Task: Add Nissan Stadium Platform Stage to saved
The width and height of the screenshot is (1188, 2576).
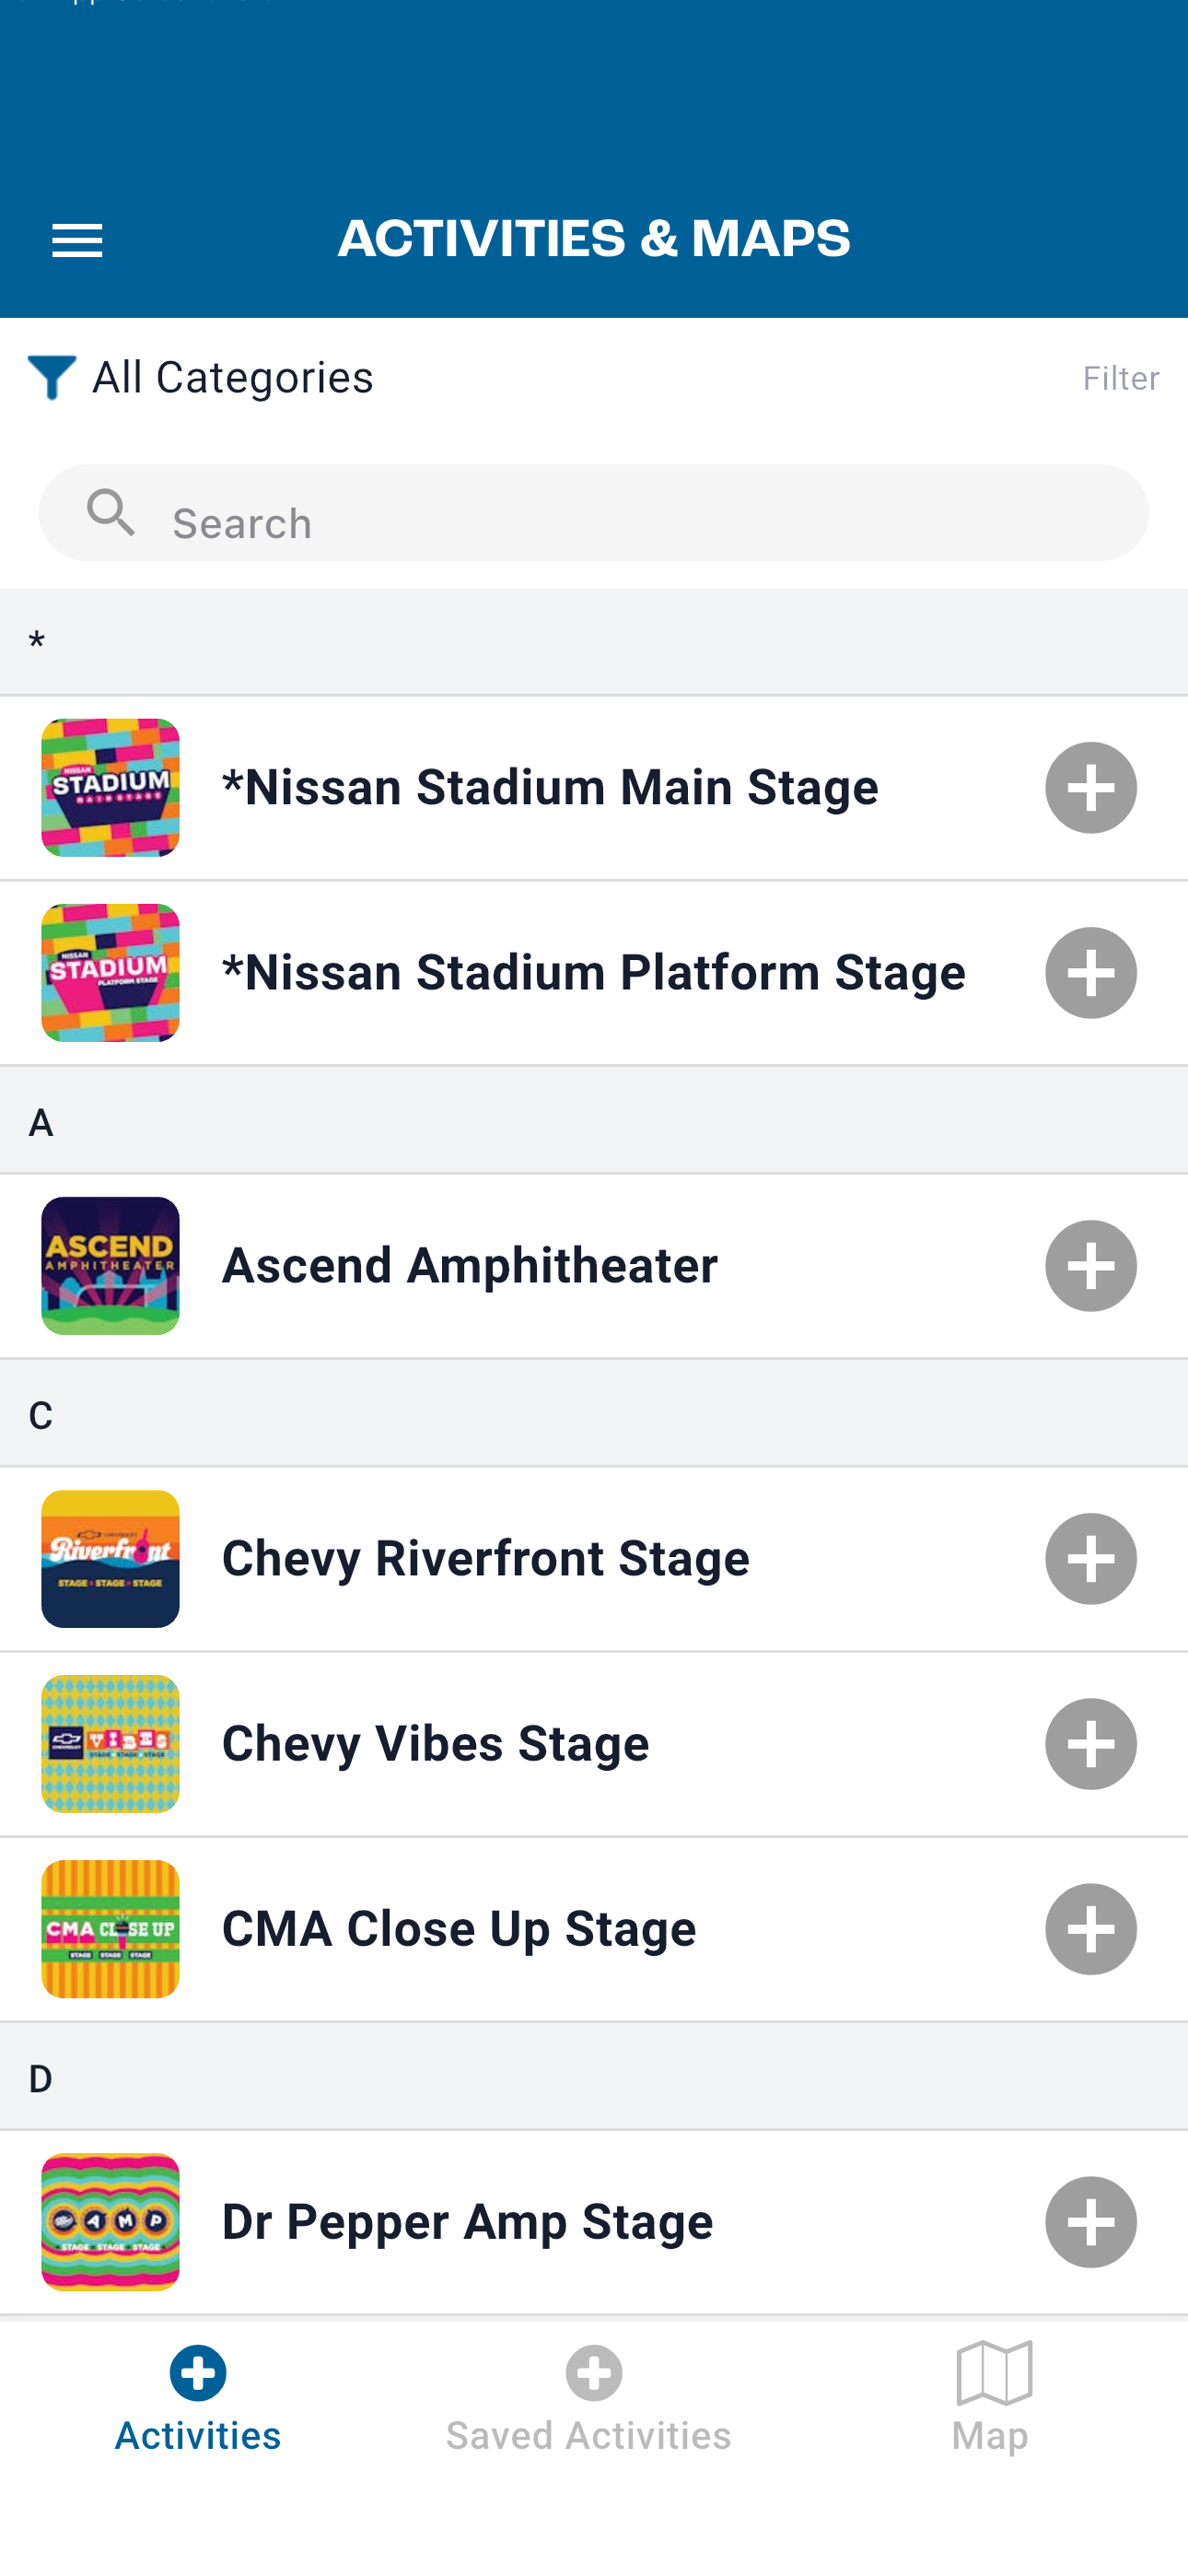Action: point(1090,973)
